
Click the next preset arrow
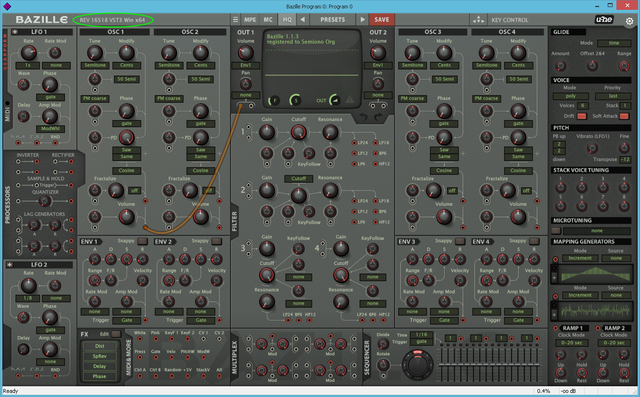click(x=362, y=20)
